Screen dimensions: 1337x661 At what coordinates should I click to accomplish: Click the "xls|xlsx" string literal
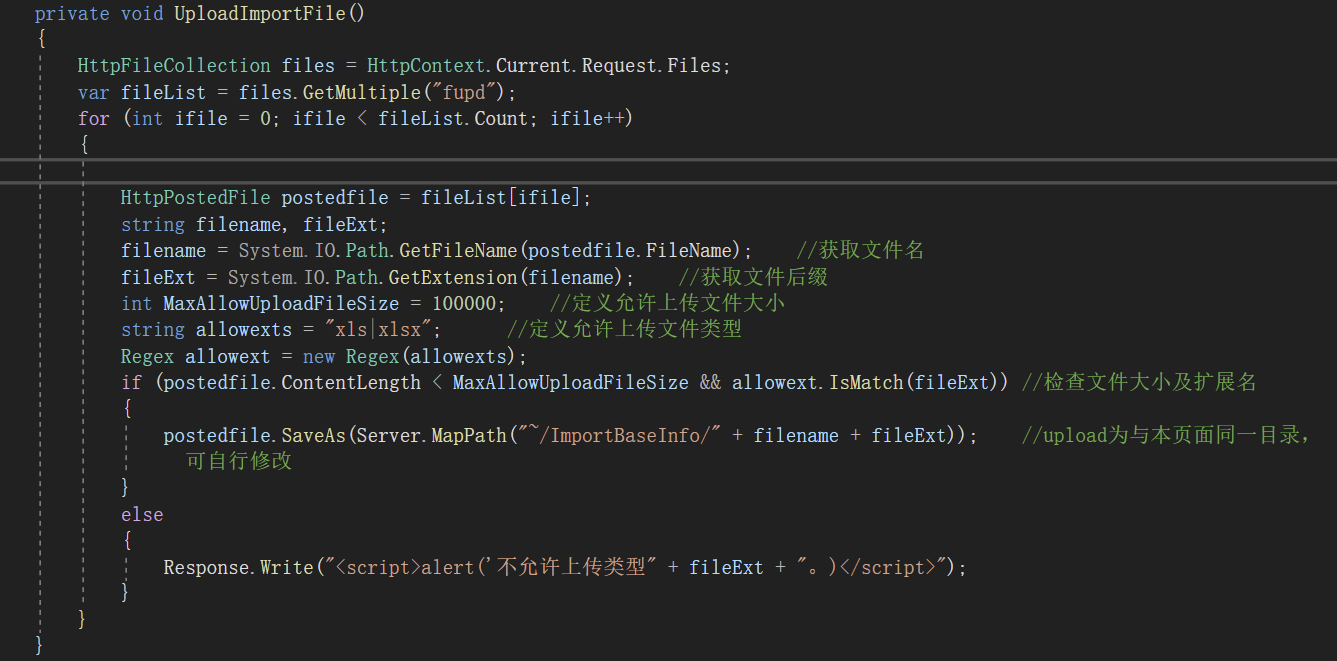tap(378, 329)
